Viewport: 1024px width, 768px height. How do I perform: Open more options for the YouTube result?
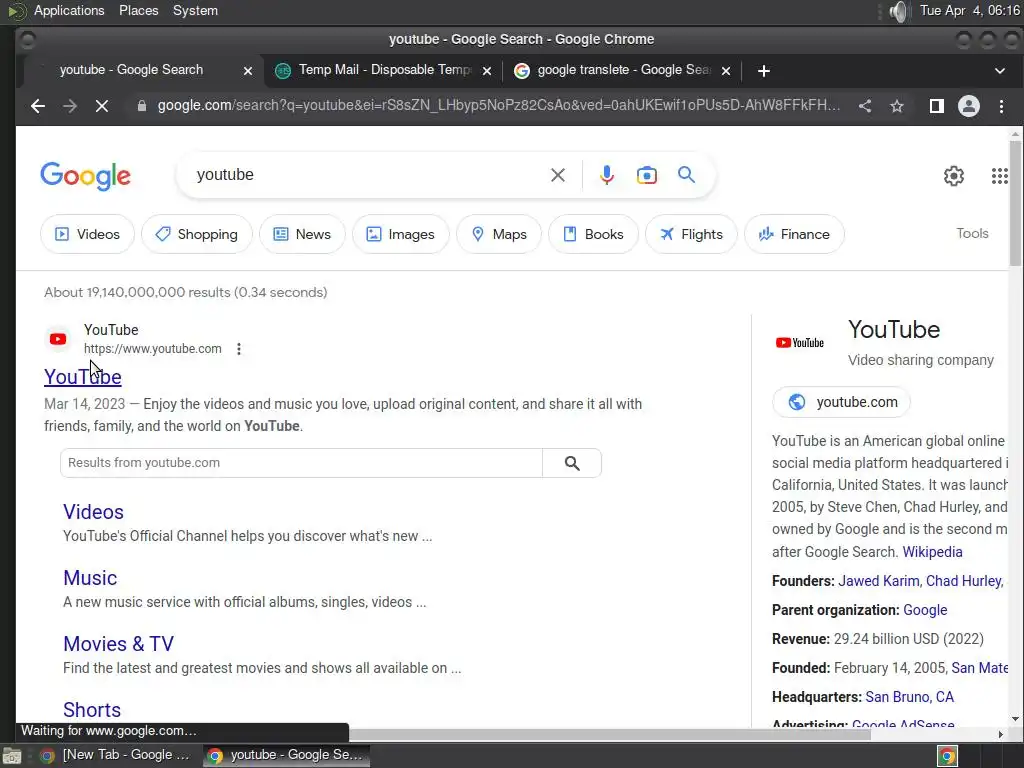coord(239,349)
